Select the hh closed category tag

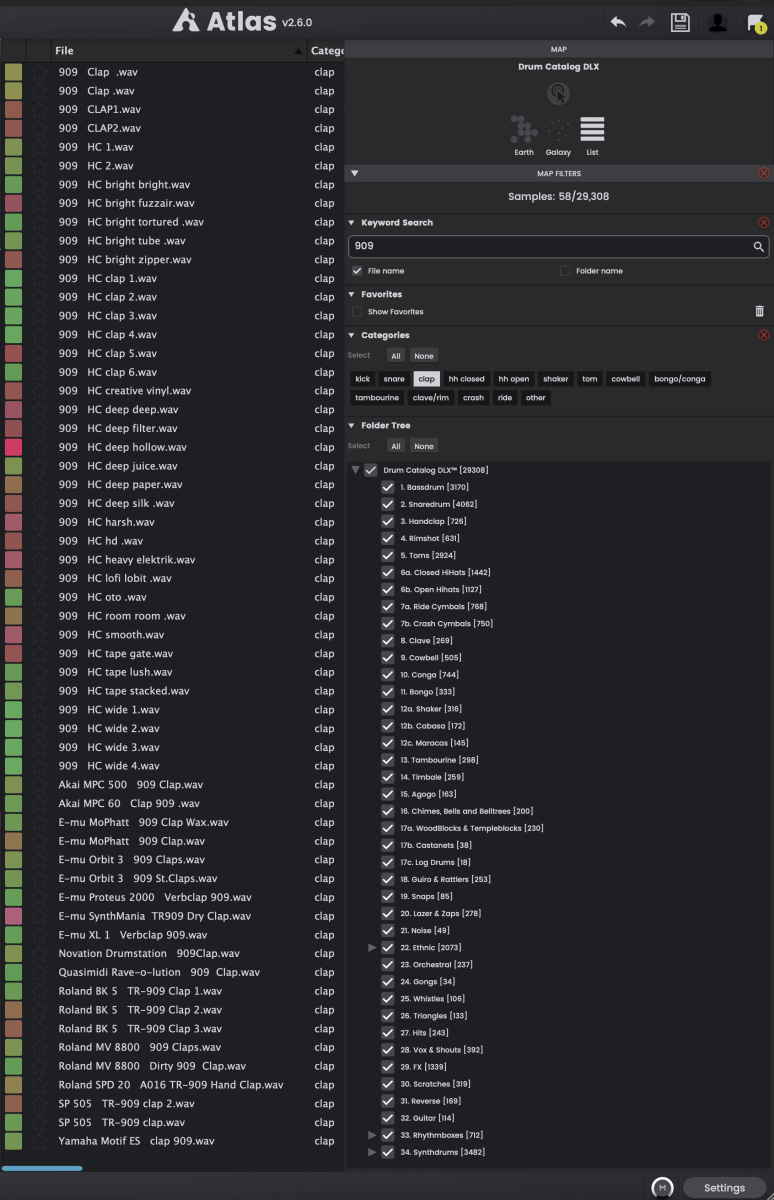tap(466, 379)
